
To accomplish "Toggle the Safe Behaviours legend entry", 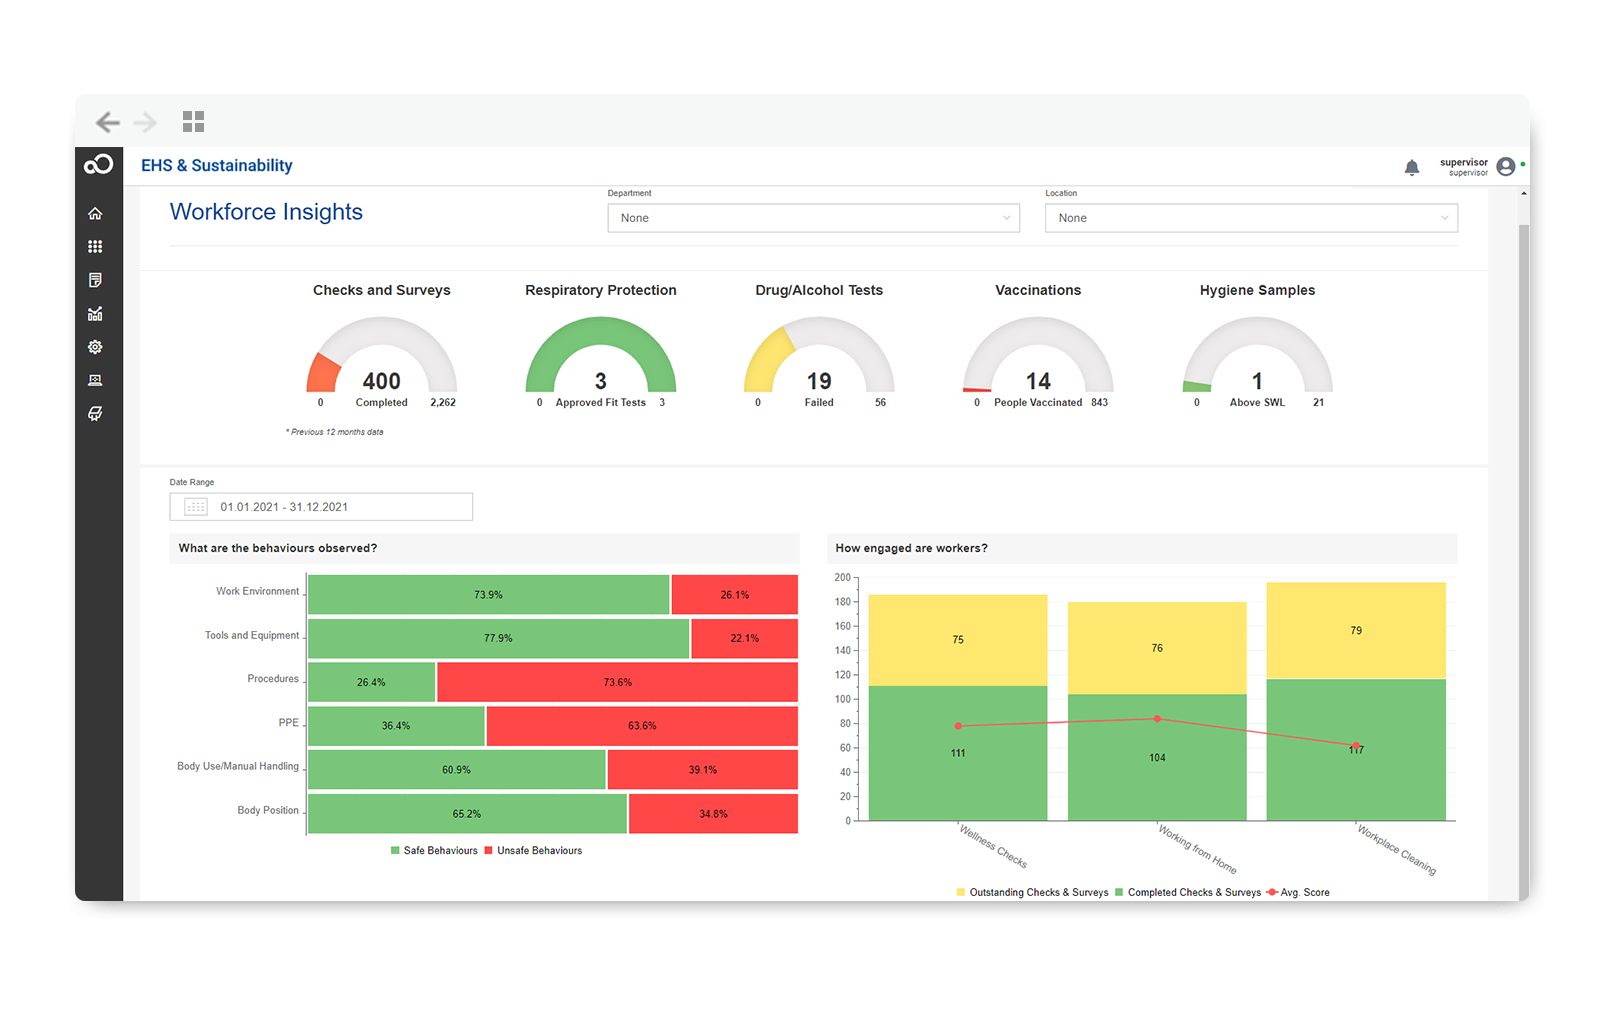I will (x=434, y=851).
